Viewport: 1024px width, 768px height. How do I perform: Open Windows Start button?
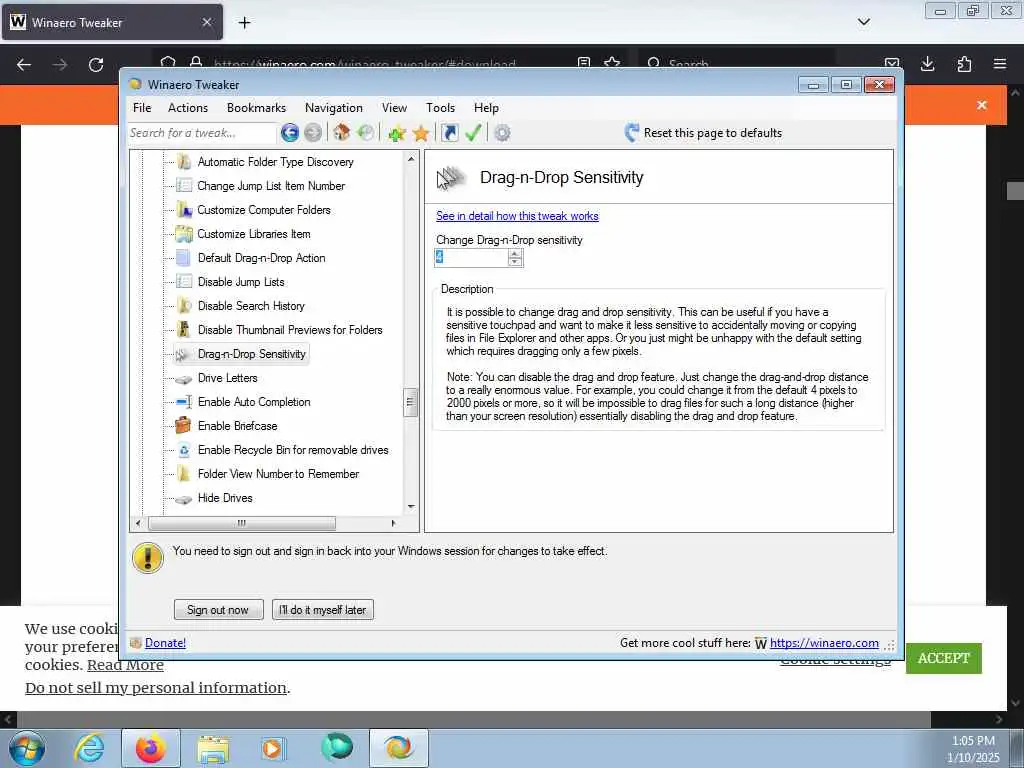click(x=27, y=748)
